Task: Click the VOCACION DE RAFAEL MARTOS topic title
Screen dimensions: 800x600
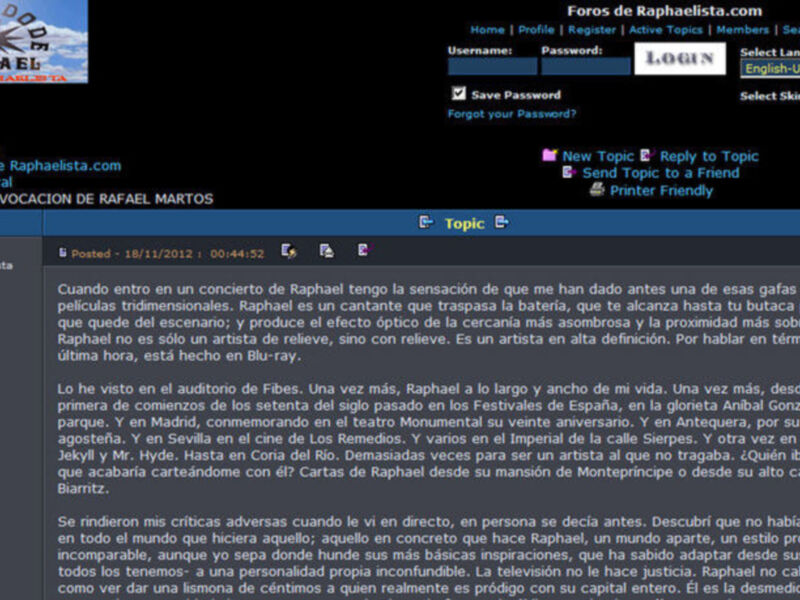Action: pos(107,199)
